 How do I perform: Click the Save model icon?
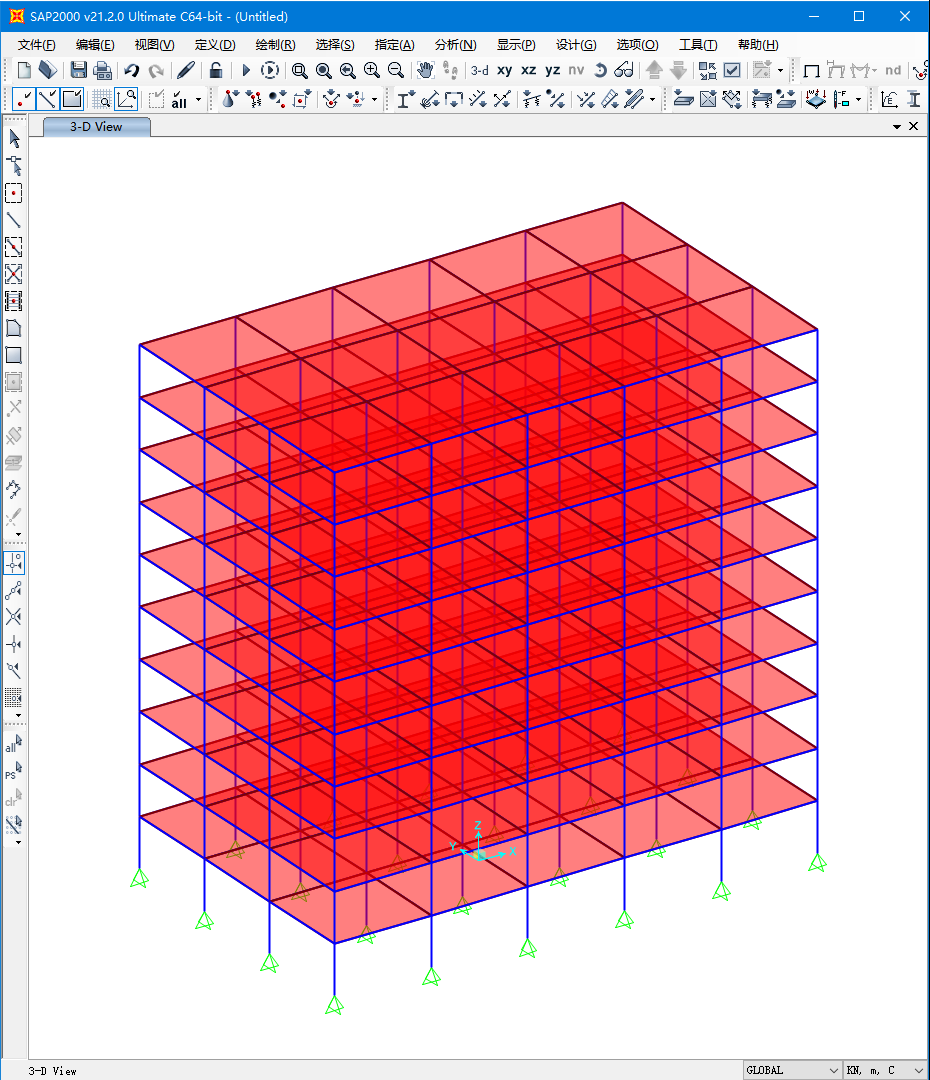tap(78, 70)
